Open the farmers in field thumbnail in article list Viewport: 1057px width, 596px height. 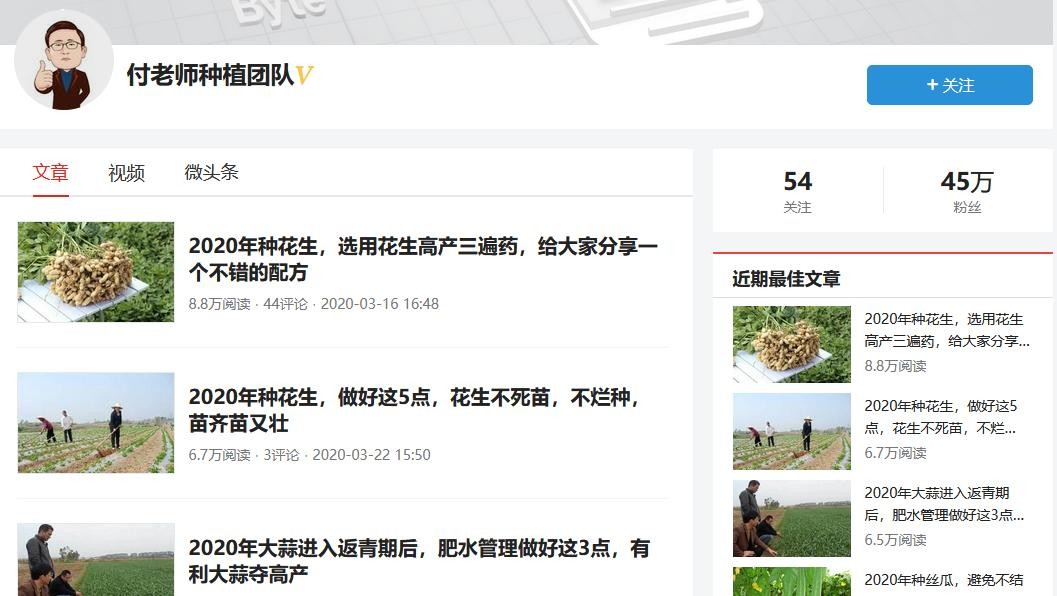(96, 422)
